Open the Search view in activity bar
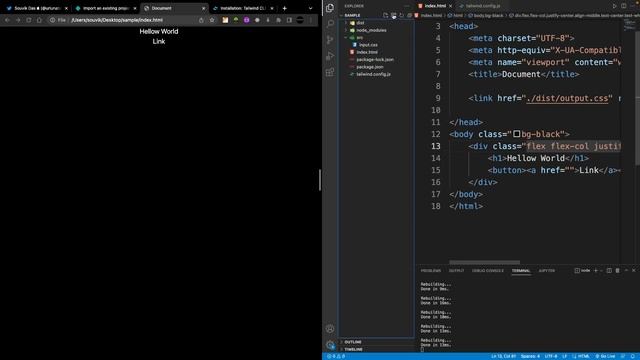The width and height of the screenshot is (640, 360). coord(330,24)
